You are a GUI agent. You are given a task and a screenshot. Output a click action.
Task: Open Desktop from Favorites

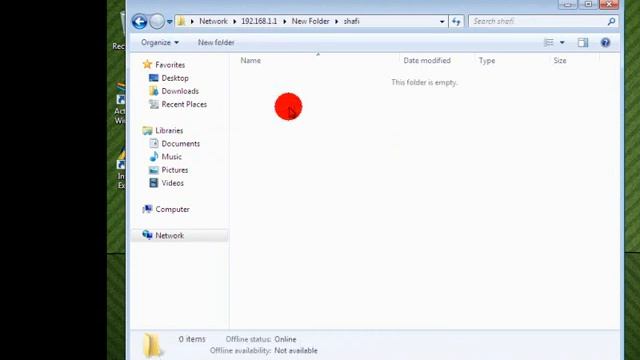point(175,78)
